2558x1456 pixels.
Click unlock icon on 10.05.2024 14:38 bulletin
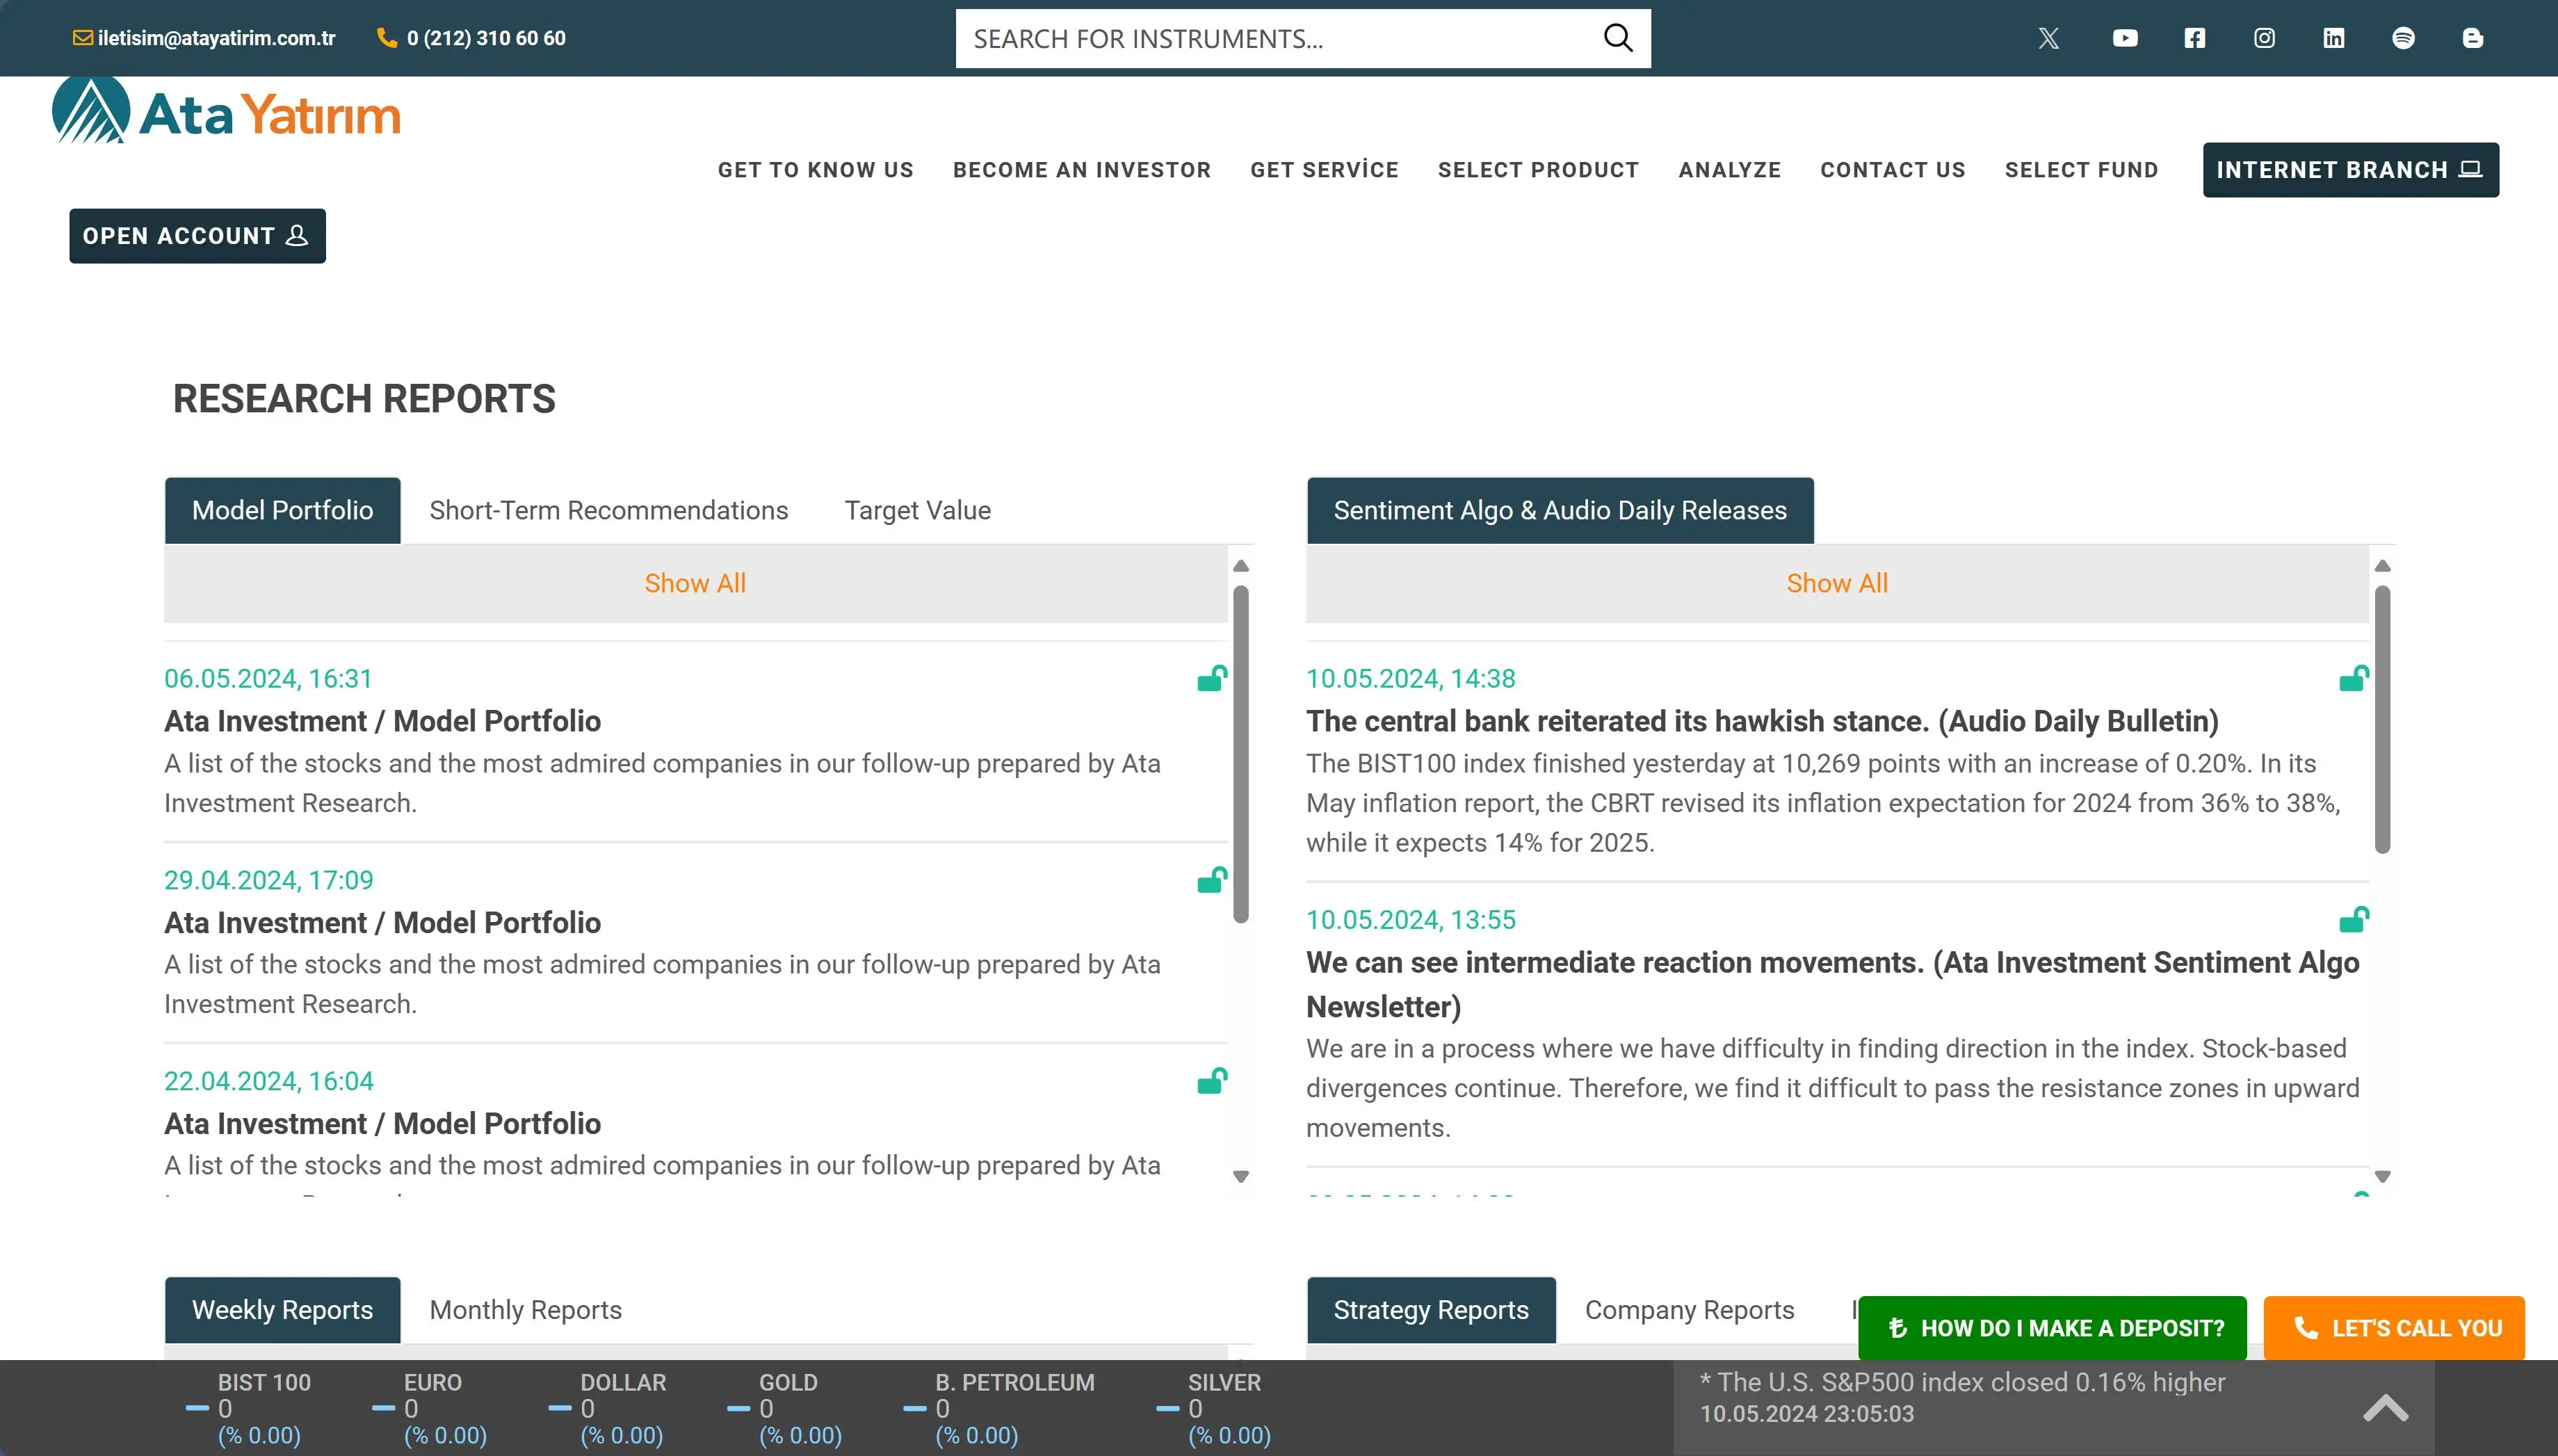pos(2354,679)
